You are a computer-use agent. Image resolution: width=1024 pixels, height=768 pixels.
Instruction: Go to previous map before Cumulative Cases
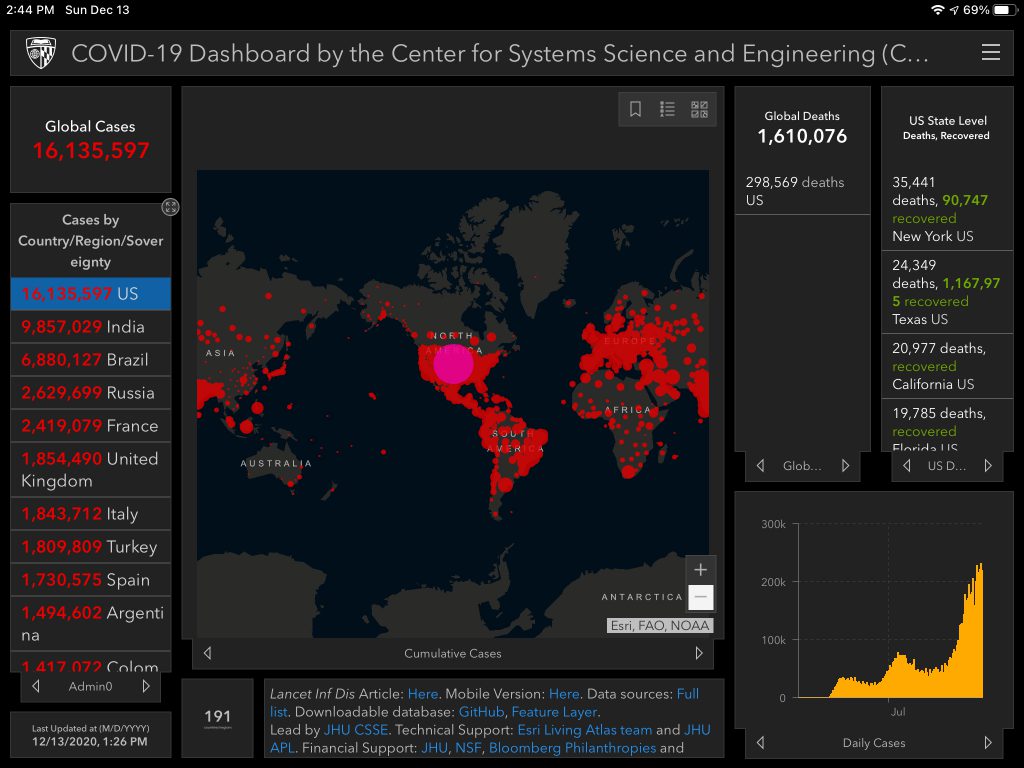207,653
